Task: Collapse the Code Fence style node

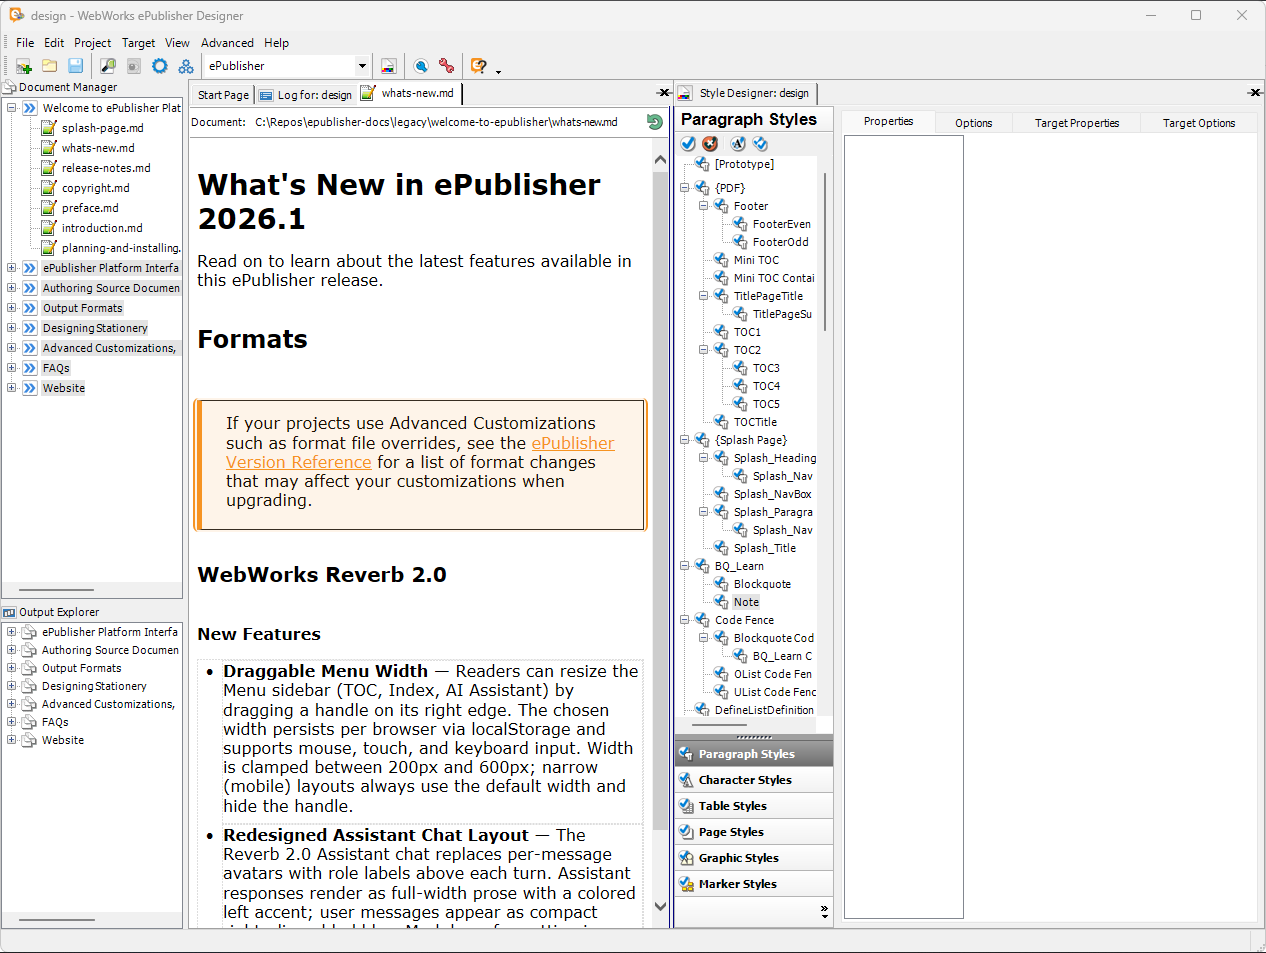Action: pos(685,620)
